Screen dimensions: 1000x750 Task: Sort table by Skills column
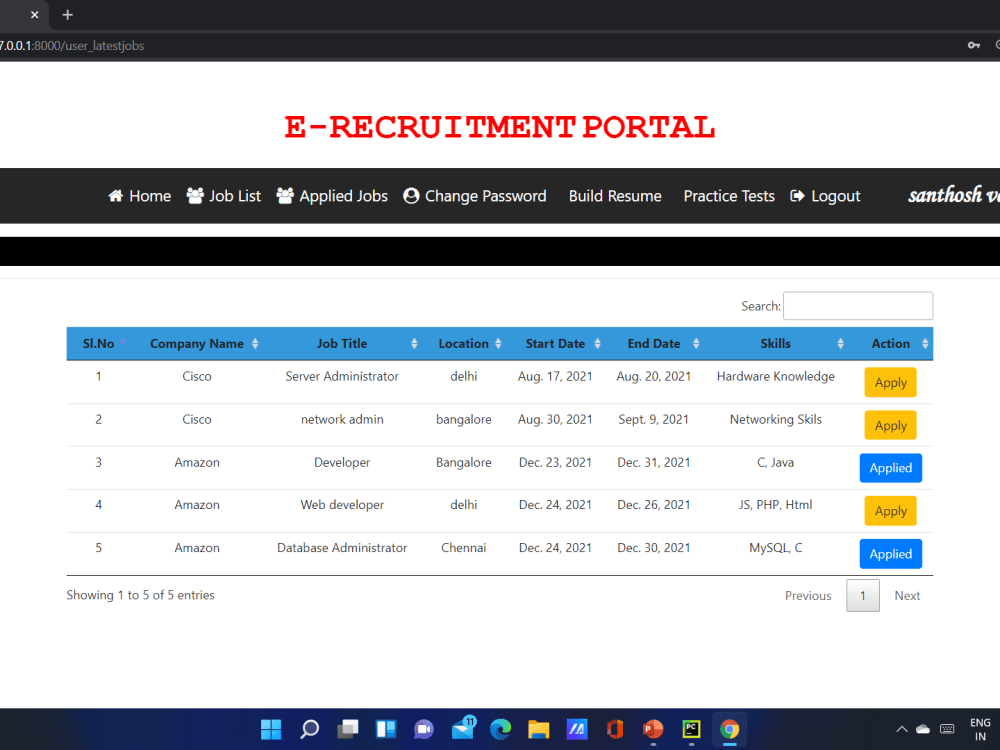[x=776, y=344]
